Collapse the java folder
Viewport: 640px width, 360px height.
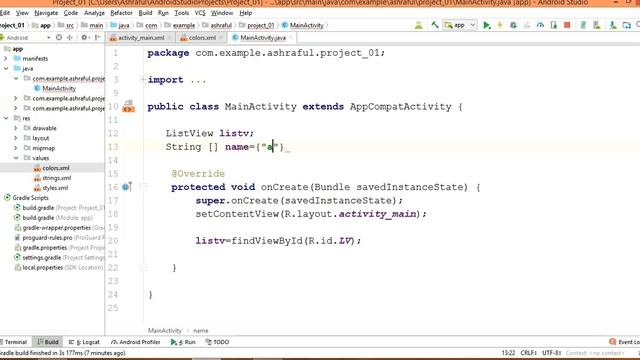coord(6,69)
